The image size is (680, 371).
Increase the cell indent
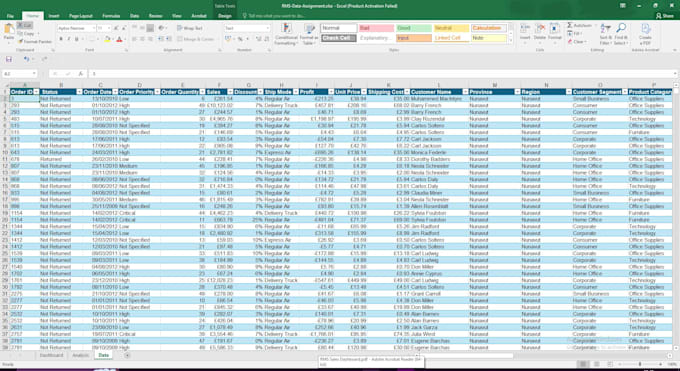tap(168, 39)
